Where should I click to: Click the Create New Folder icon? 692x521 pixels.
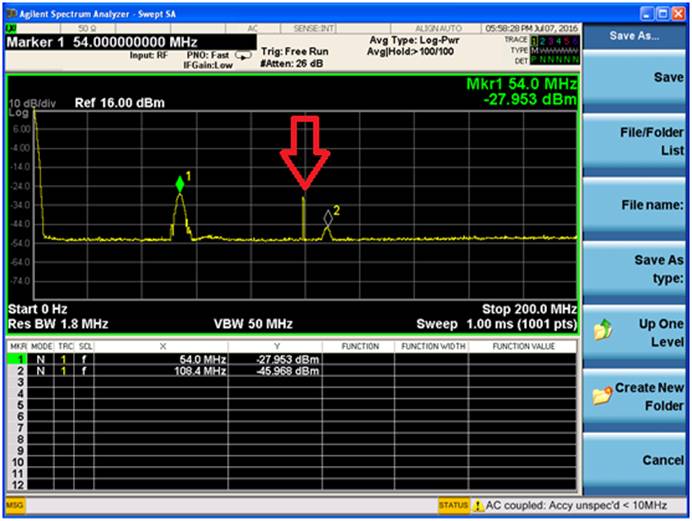coord(602,395)
